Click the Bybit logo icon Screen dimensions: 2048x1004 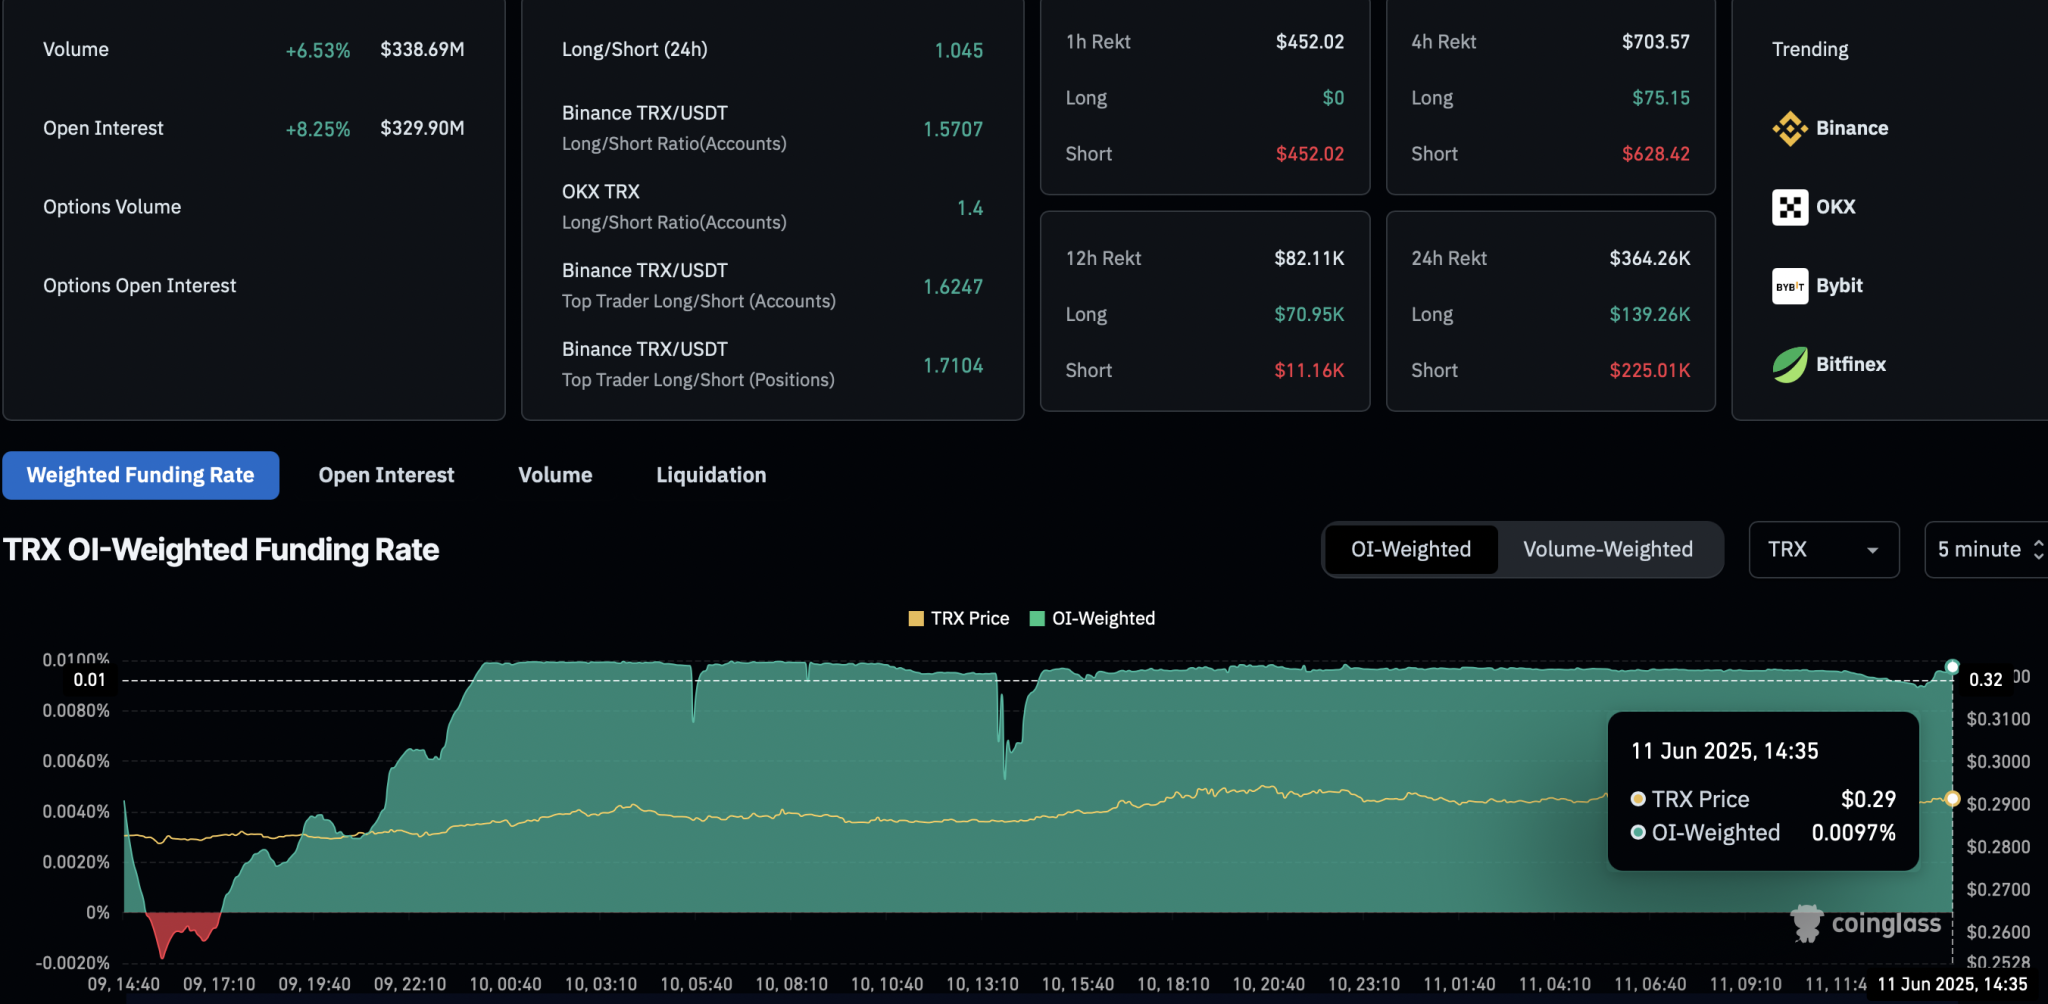1790,286
